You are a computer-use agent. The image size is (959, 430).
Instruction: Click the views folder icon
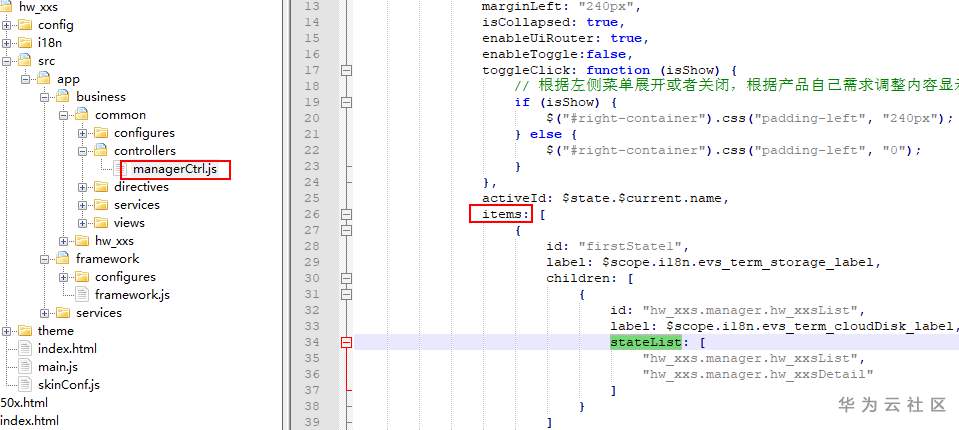click(x=102, y=223)
